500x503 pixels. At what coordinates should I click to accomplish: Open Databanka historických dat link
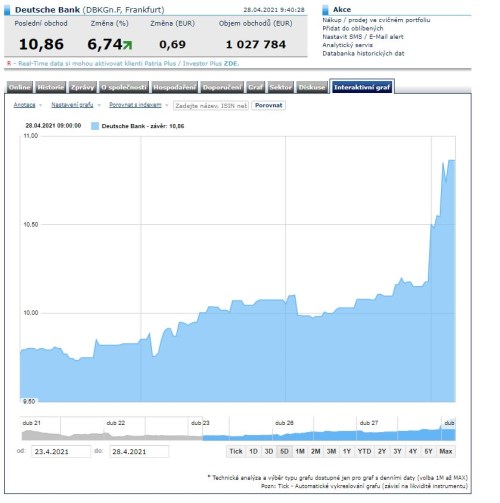(x=363, y=53)
